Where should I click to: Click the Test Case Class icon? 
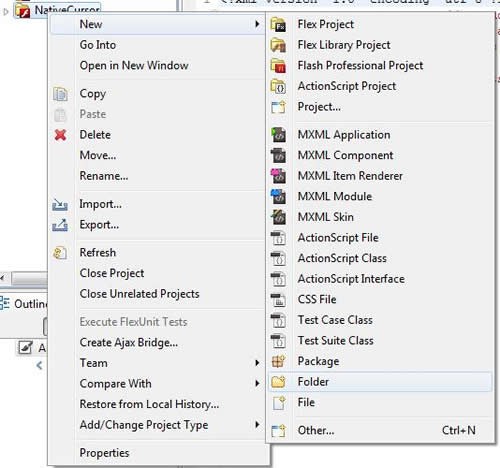[278, 321]
